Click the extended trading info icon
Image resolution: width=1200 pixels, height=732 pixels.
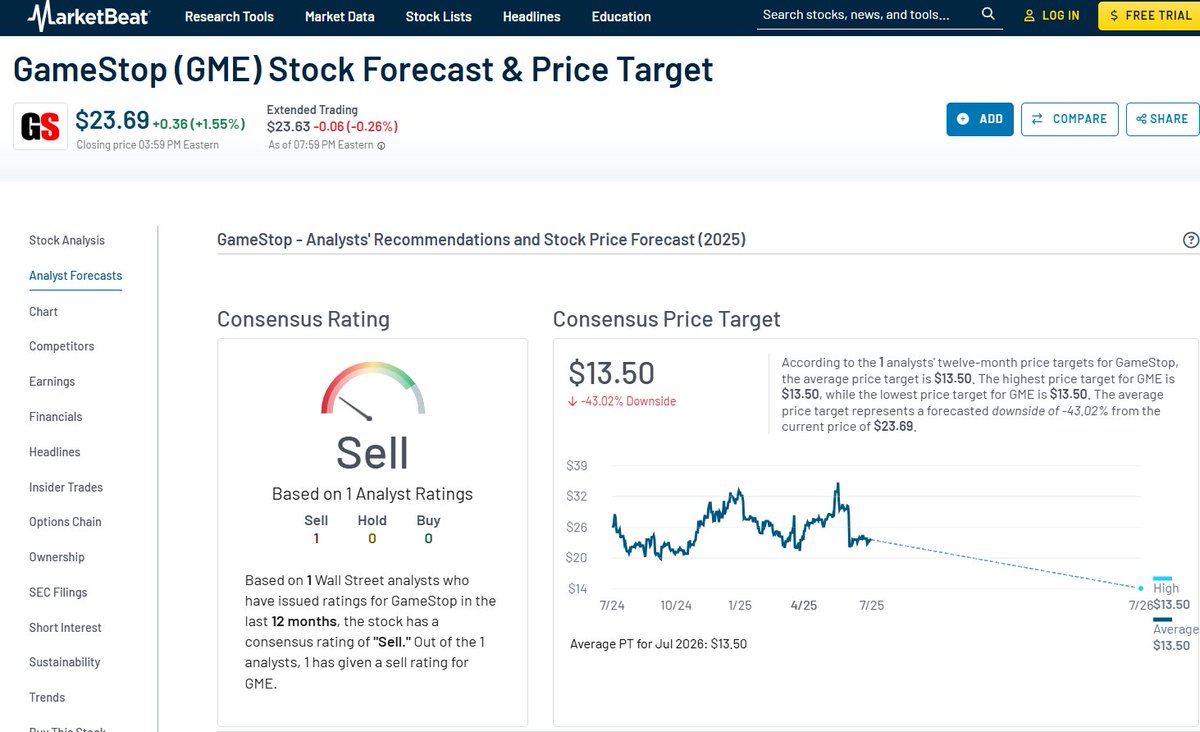click(381, 146)
